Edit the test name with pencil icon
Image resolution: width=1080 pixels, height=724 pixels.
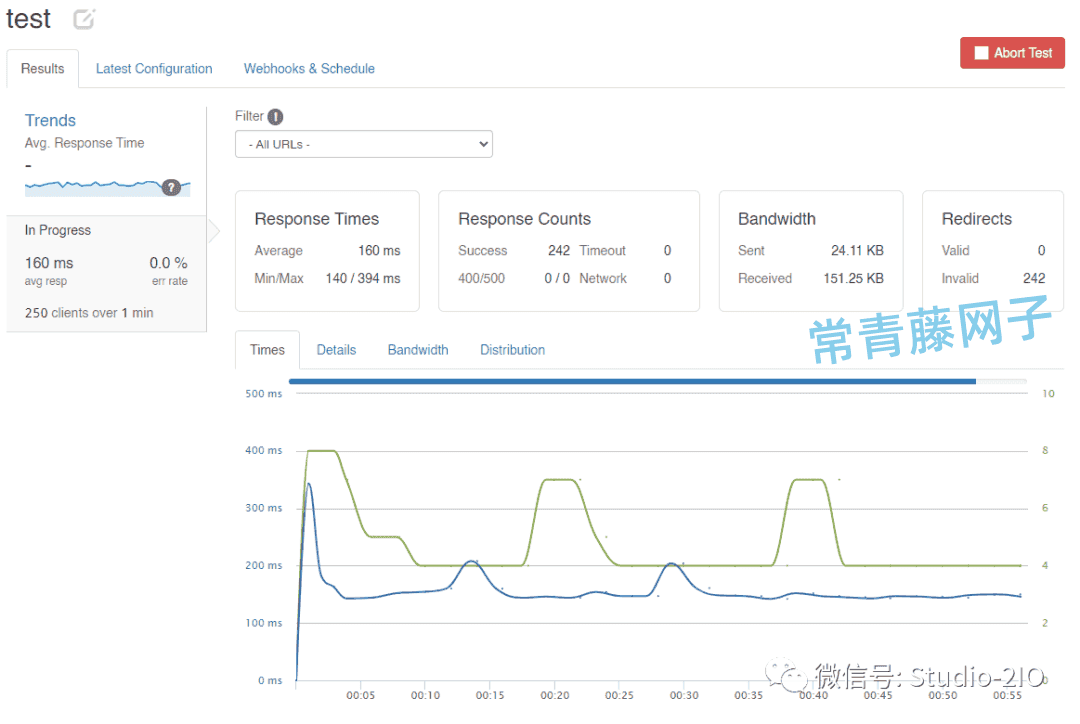(84, 19)
